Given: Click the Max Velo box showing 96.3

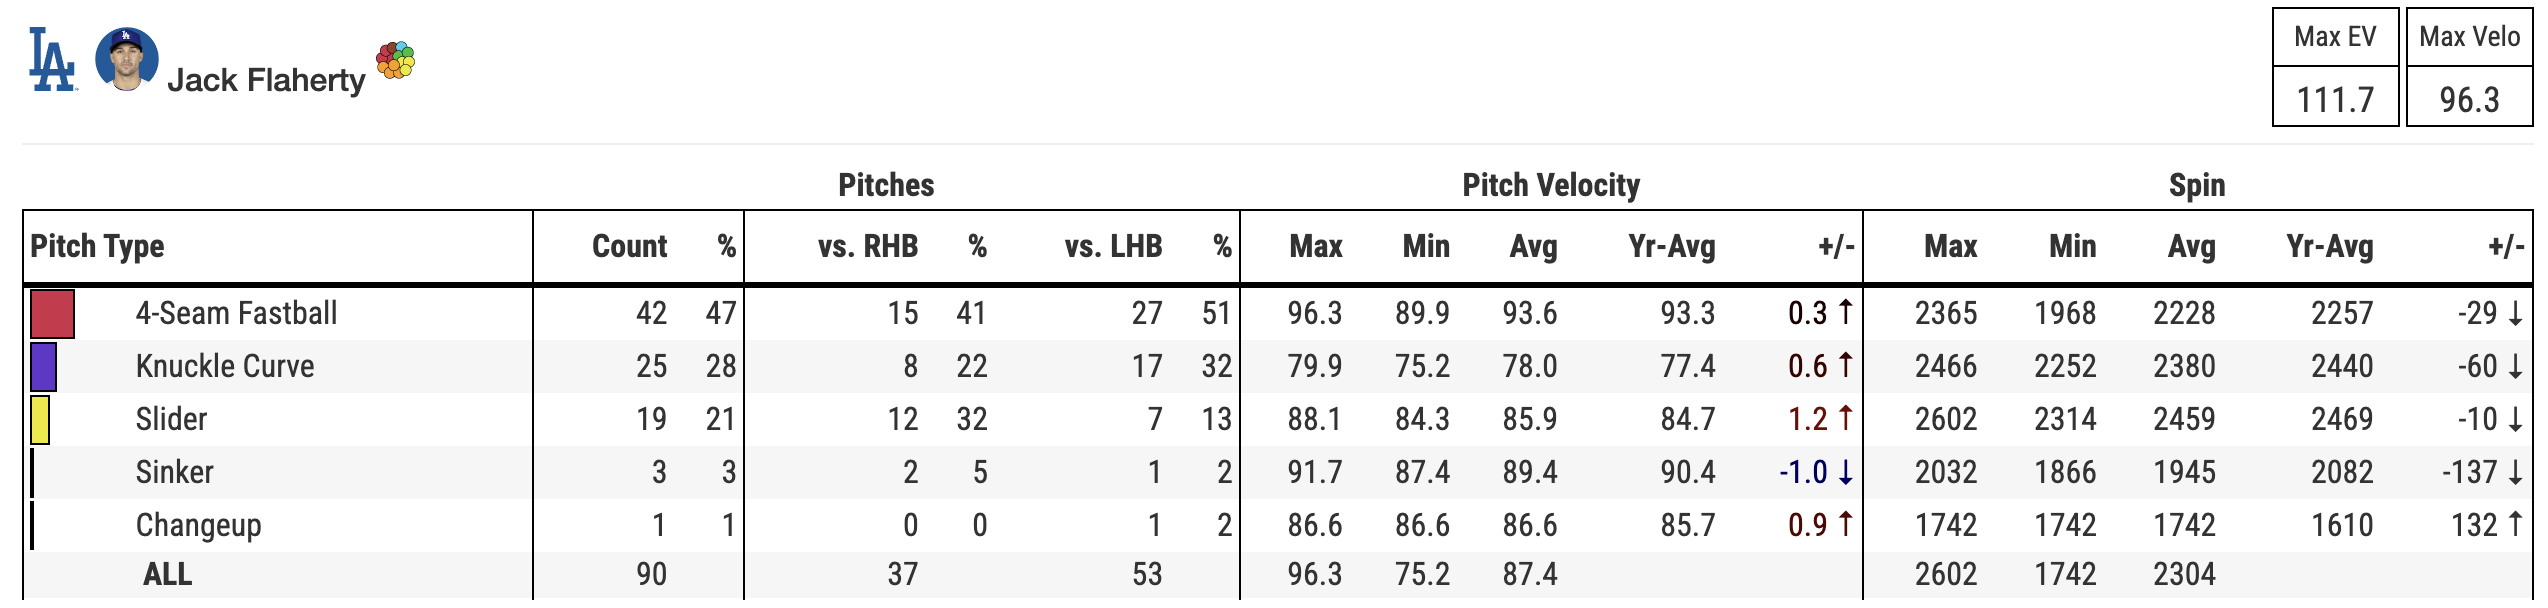Looking at the screenshot, I should click(2469, 67).
